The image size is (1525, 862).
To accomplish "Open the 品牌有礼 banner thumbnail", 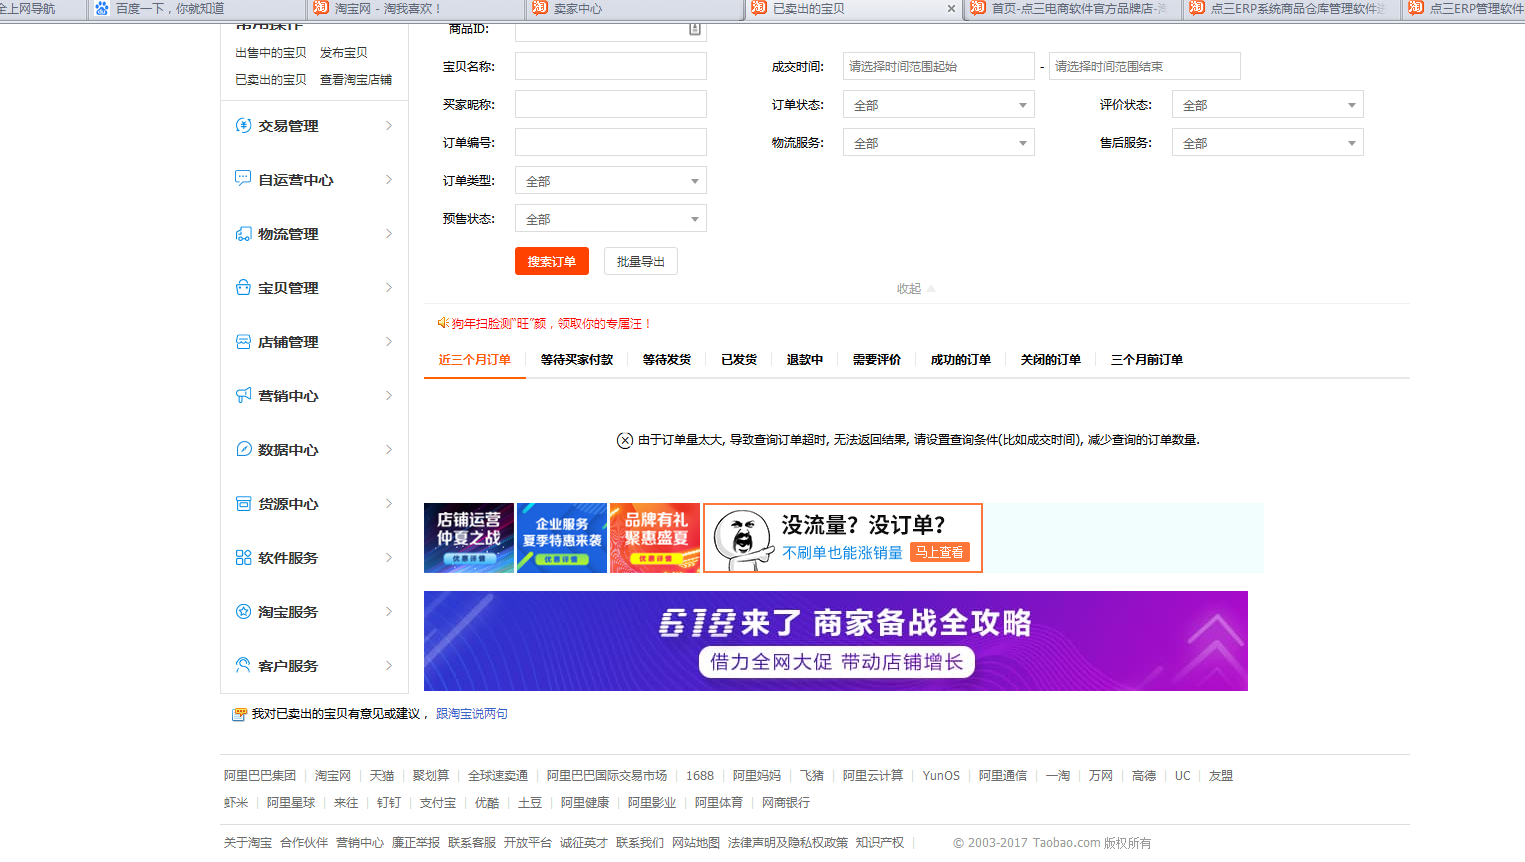I will coord(655,538).
